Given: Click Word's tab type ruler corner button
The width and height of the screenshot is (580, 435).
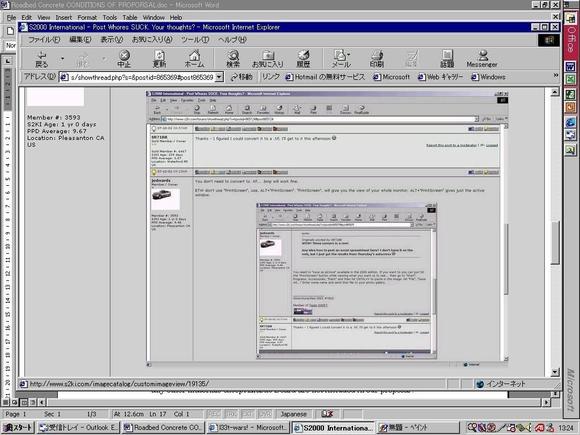Looking at the screenshot, I should [8, 61].
